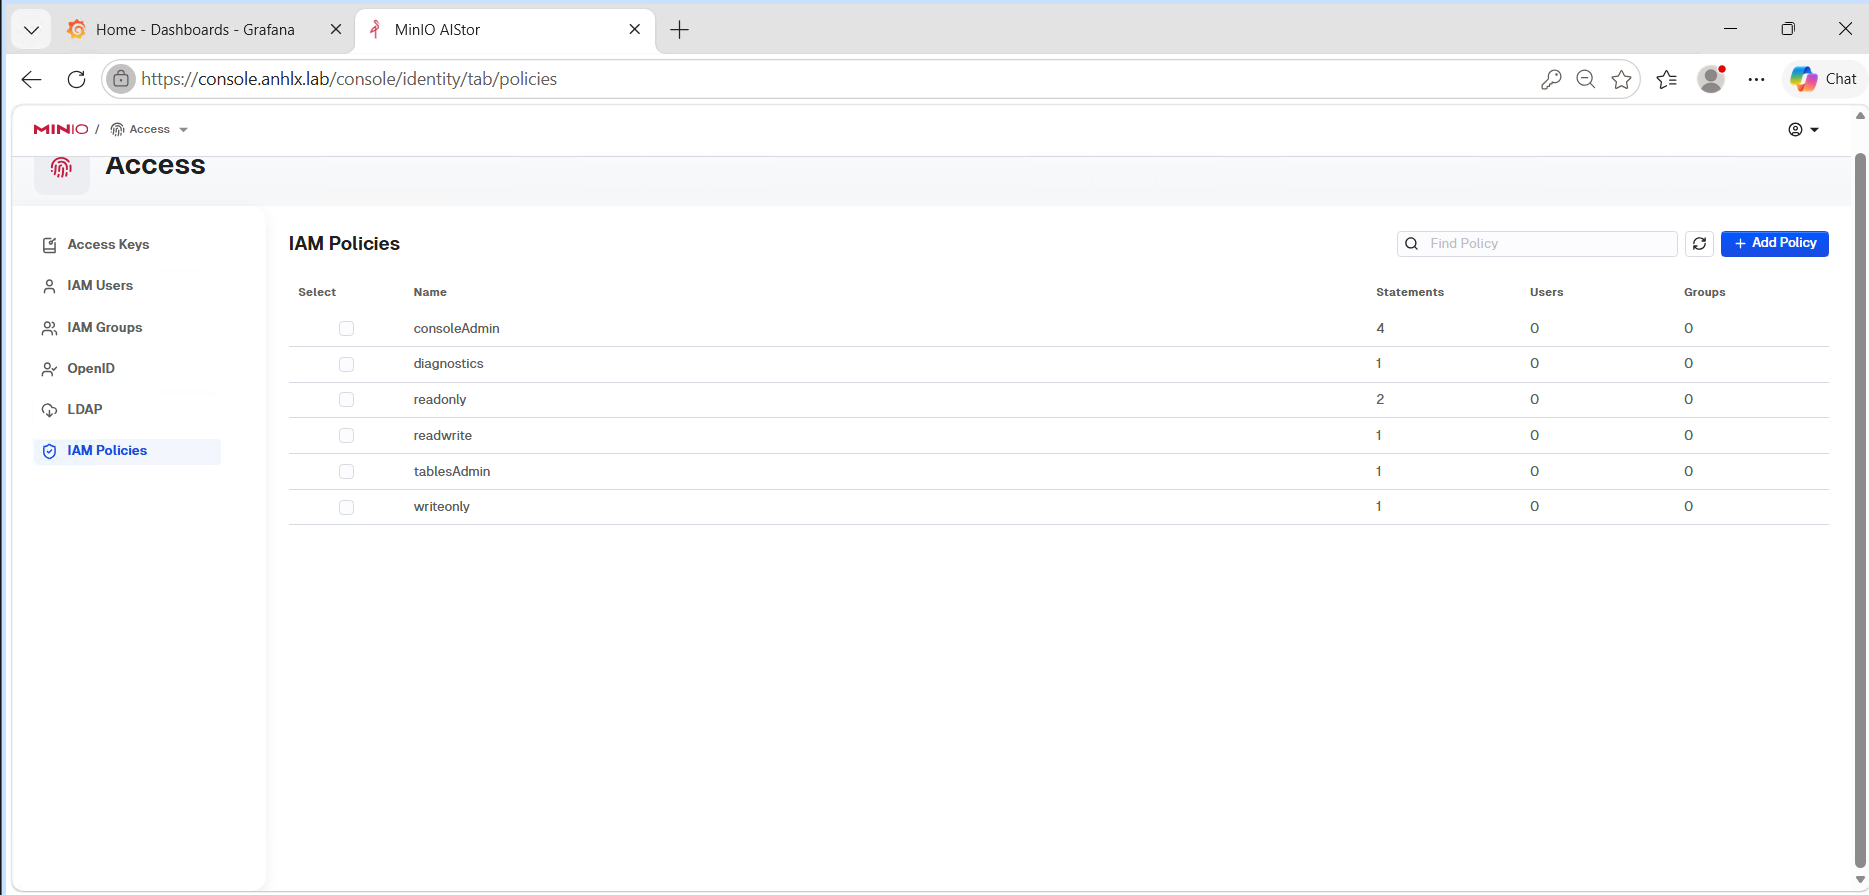Check the tablesAdmin policy checkbox

tap(346, 471)
